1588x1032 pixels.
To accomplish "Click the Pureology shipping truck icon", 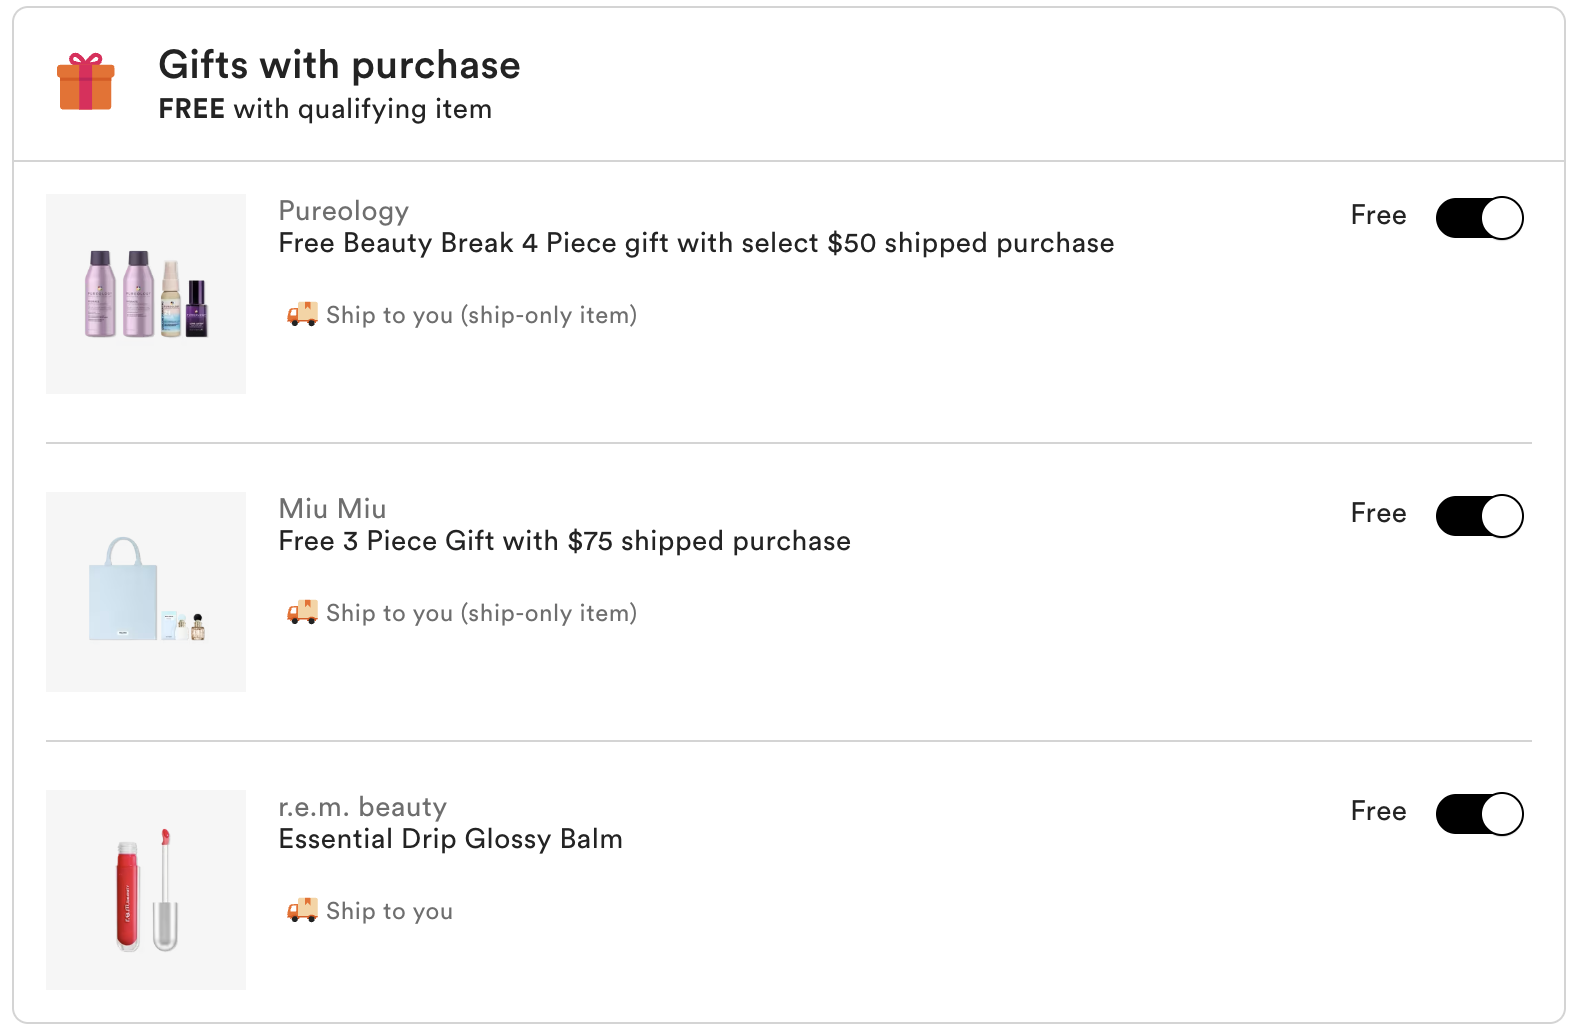I will 302,315.
